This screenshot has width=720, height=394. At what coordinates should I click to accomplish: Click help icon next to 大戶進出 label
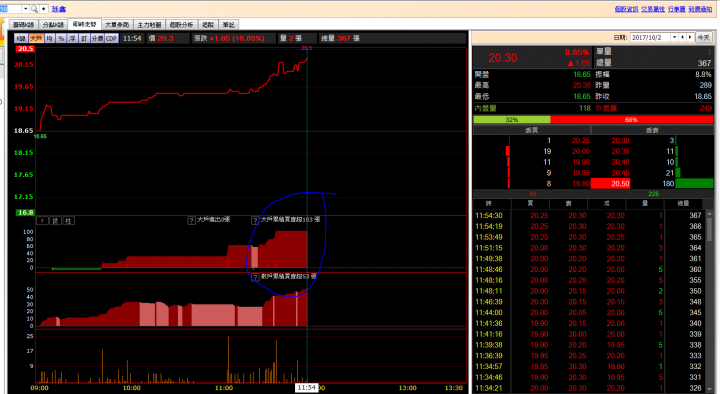click(x=191, y=220)
